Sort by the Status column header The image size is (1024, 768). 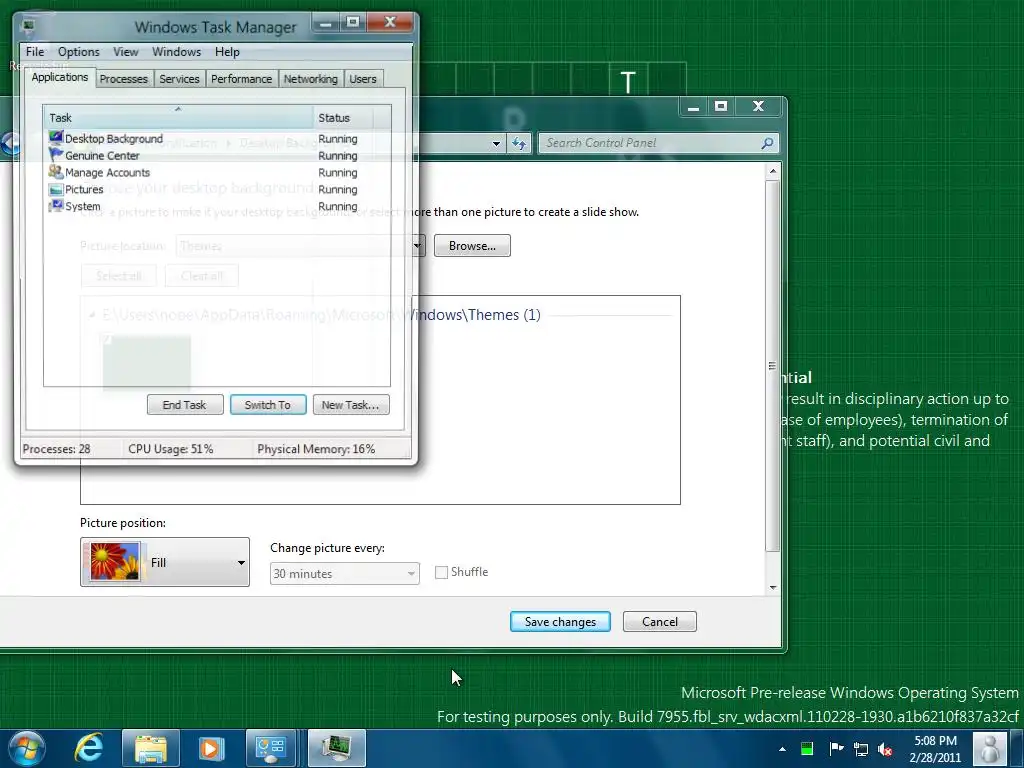tap(343, 118)
